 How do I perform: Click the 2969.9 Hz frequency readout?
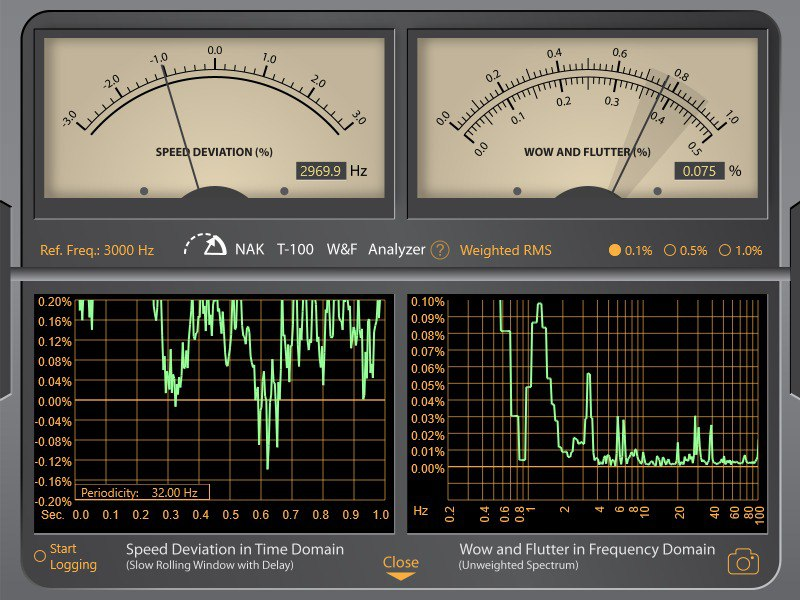(x=320, y=171)
